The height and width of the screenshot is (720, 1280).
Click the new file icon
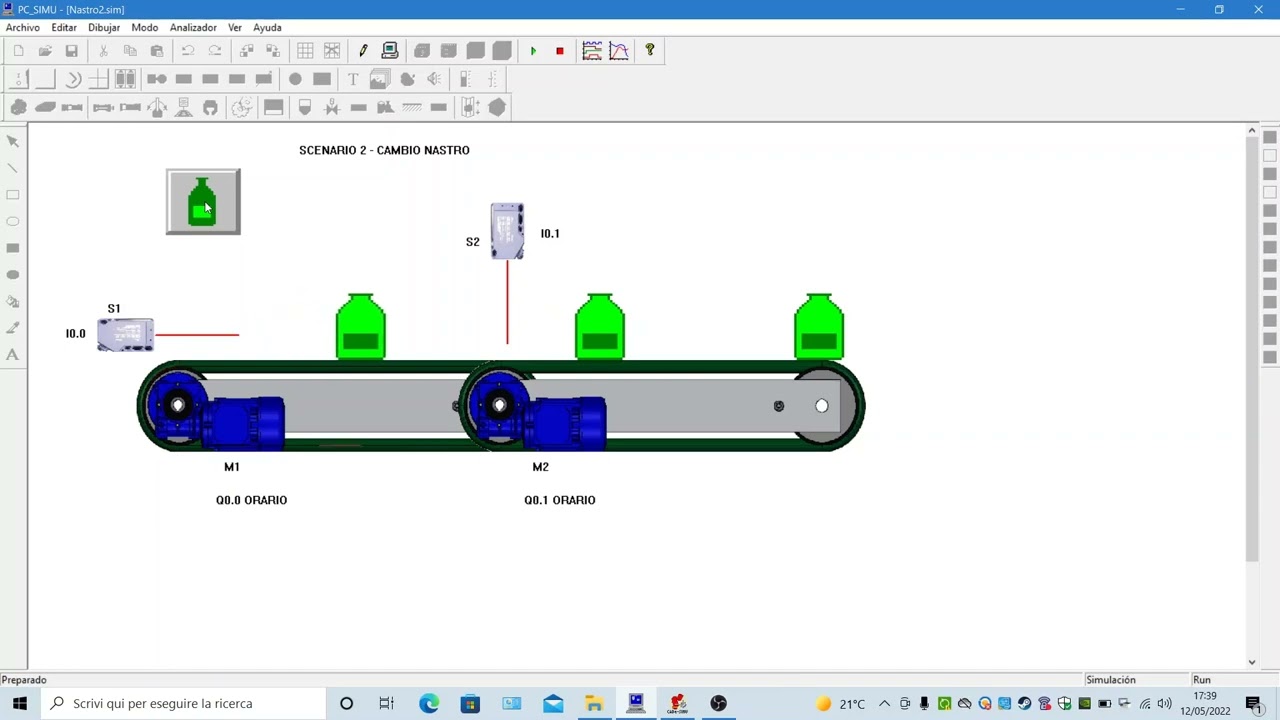pyautogui.click(x=18, y=51)
